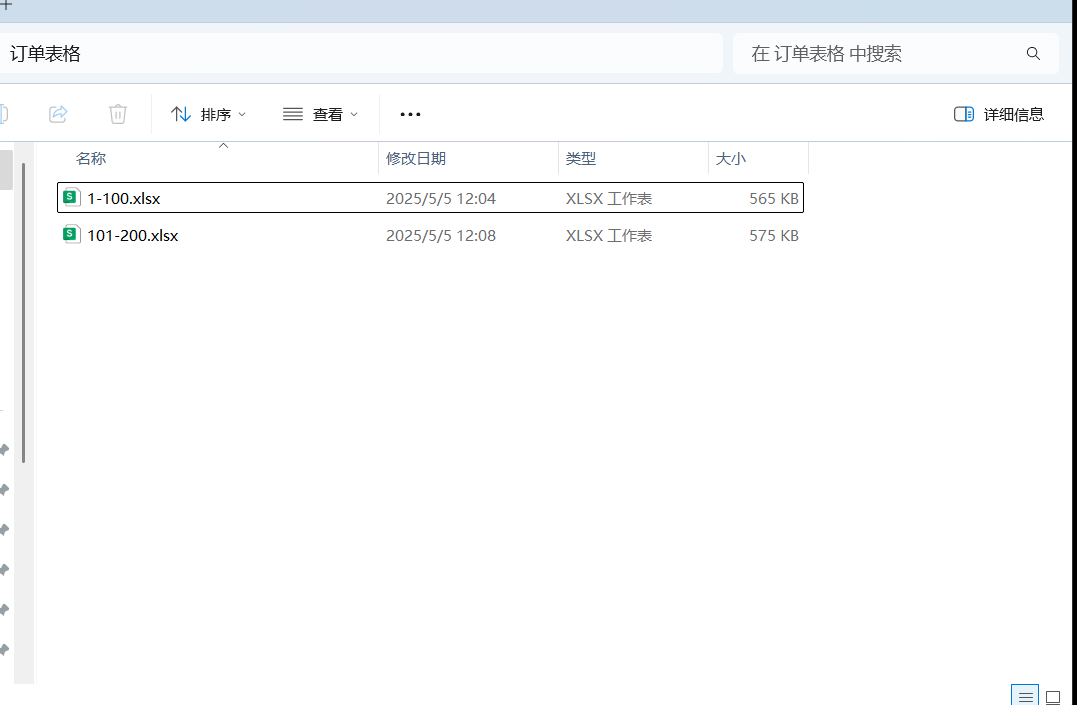Click the Delete trash can icon
1077x705 pixels.
tap(118, 114)
